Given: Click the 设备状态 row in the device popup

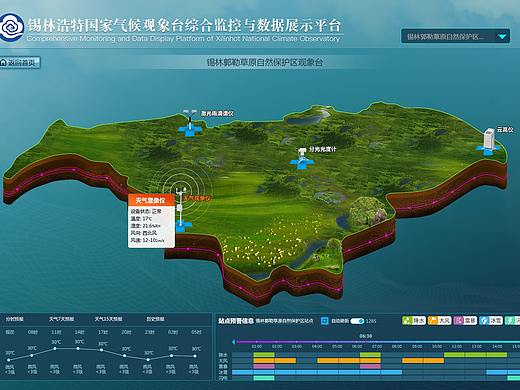Looking at the screenshot, I should pyautogui.click(x=146, y=211).
